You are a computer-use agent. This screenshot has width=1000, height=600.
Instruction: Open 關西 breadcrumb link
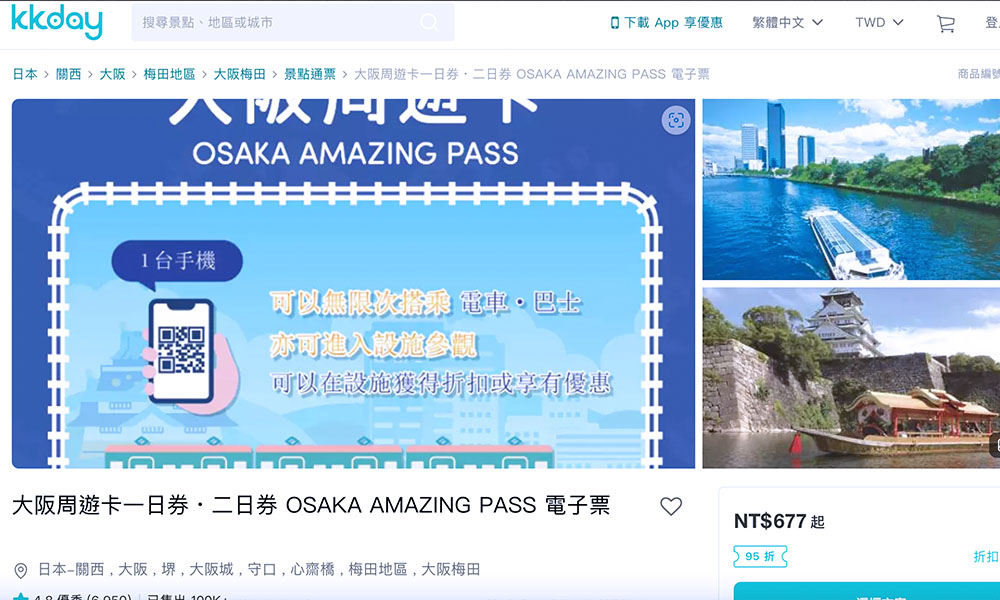click(x=69, y=74)
